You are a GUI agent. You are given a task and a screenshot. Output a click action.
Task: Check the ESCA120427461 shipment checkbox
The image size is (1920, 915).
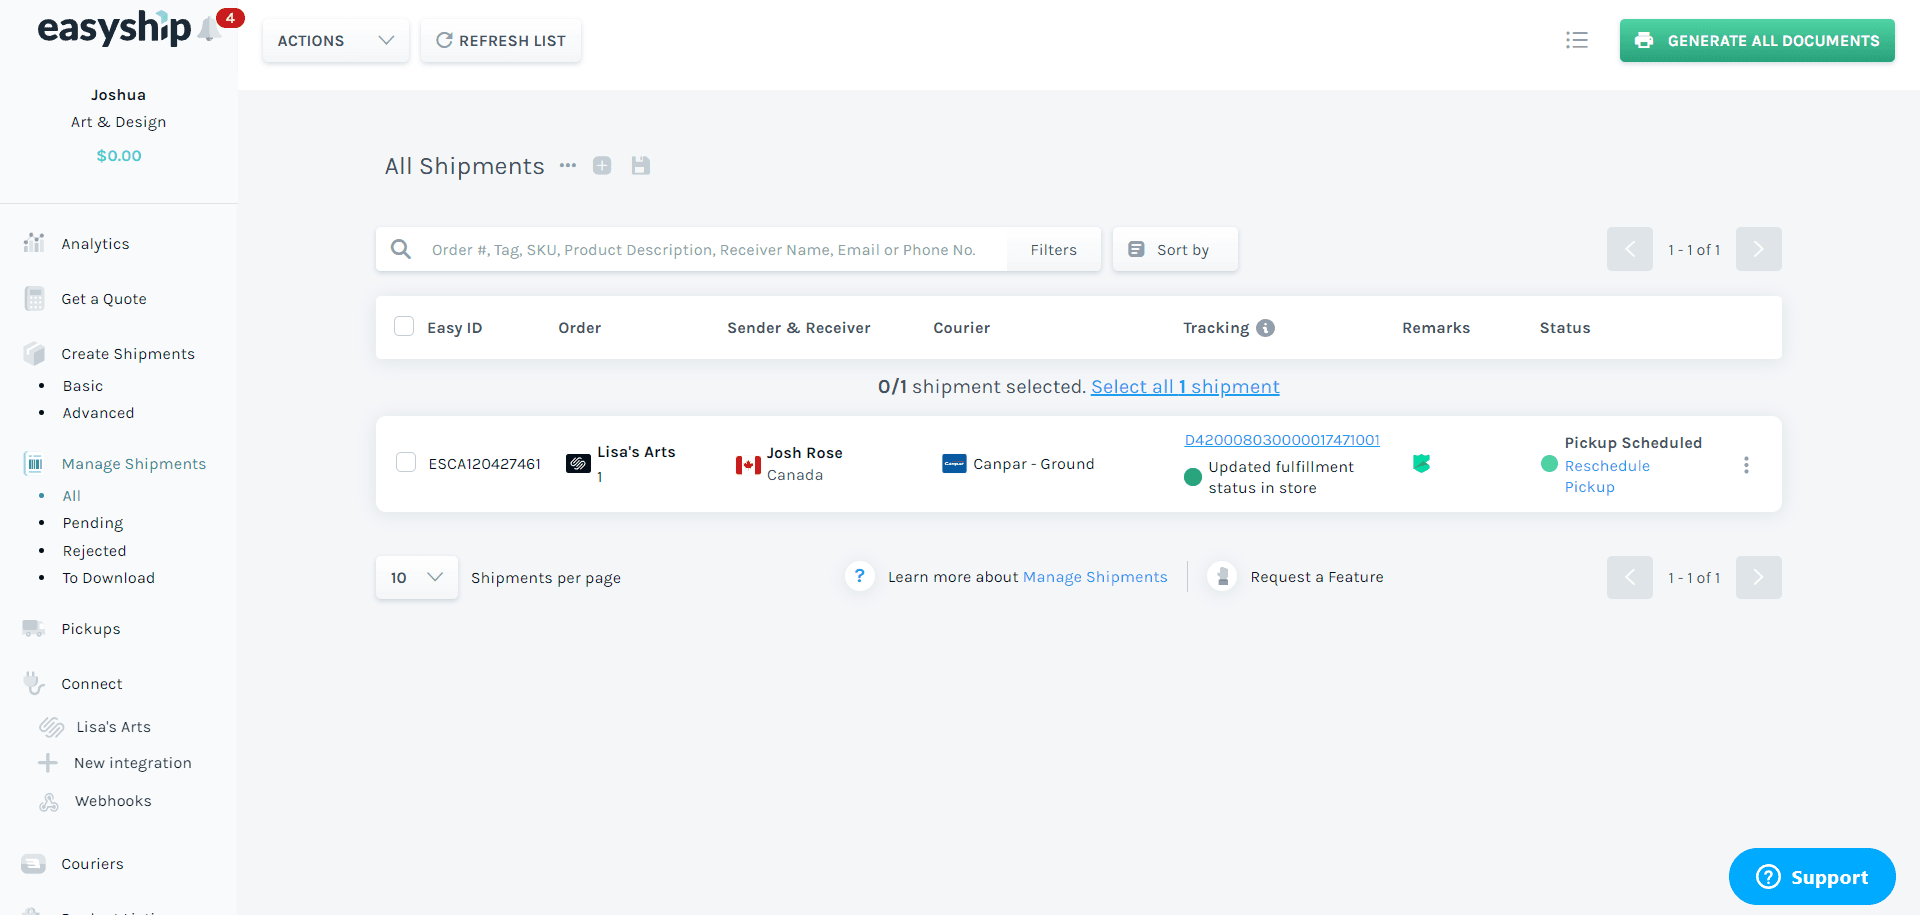click(x=406, y=462)
